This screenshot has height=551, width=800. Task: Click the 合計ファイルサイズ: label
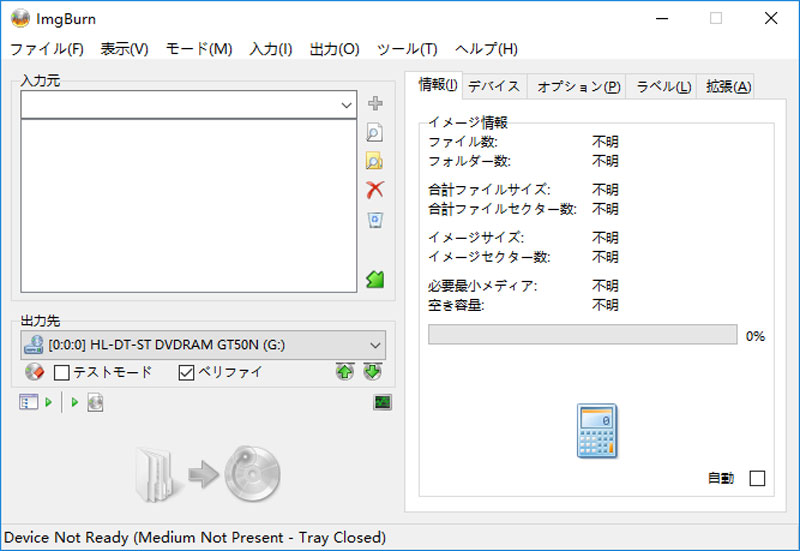(x=489, y=190)
